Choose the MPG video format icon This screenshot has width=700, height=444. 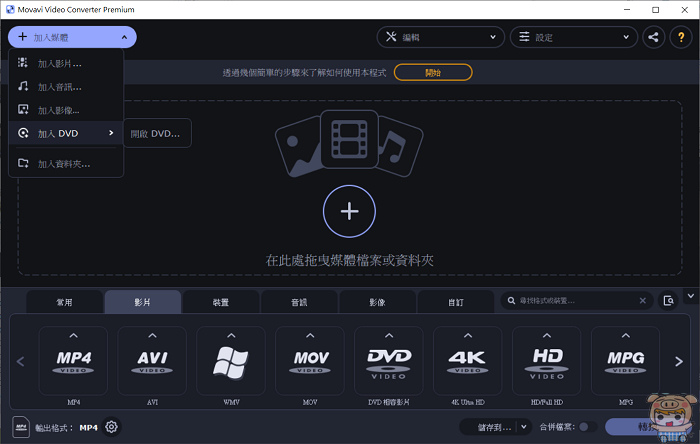[625, 361]
